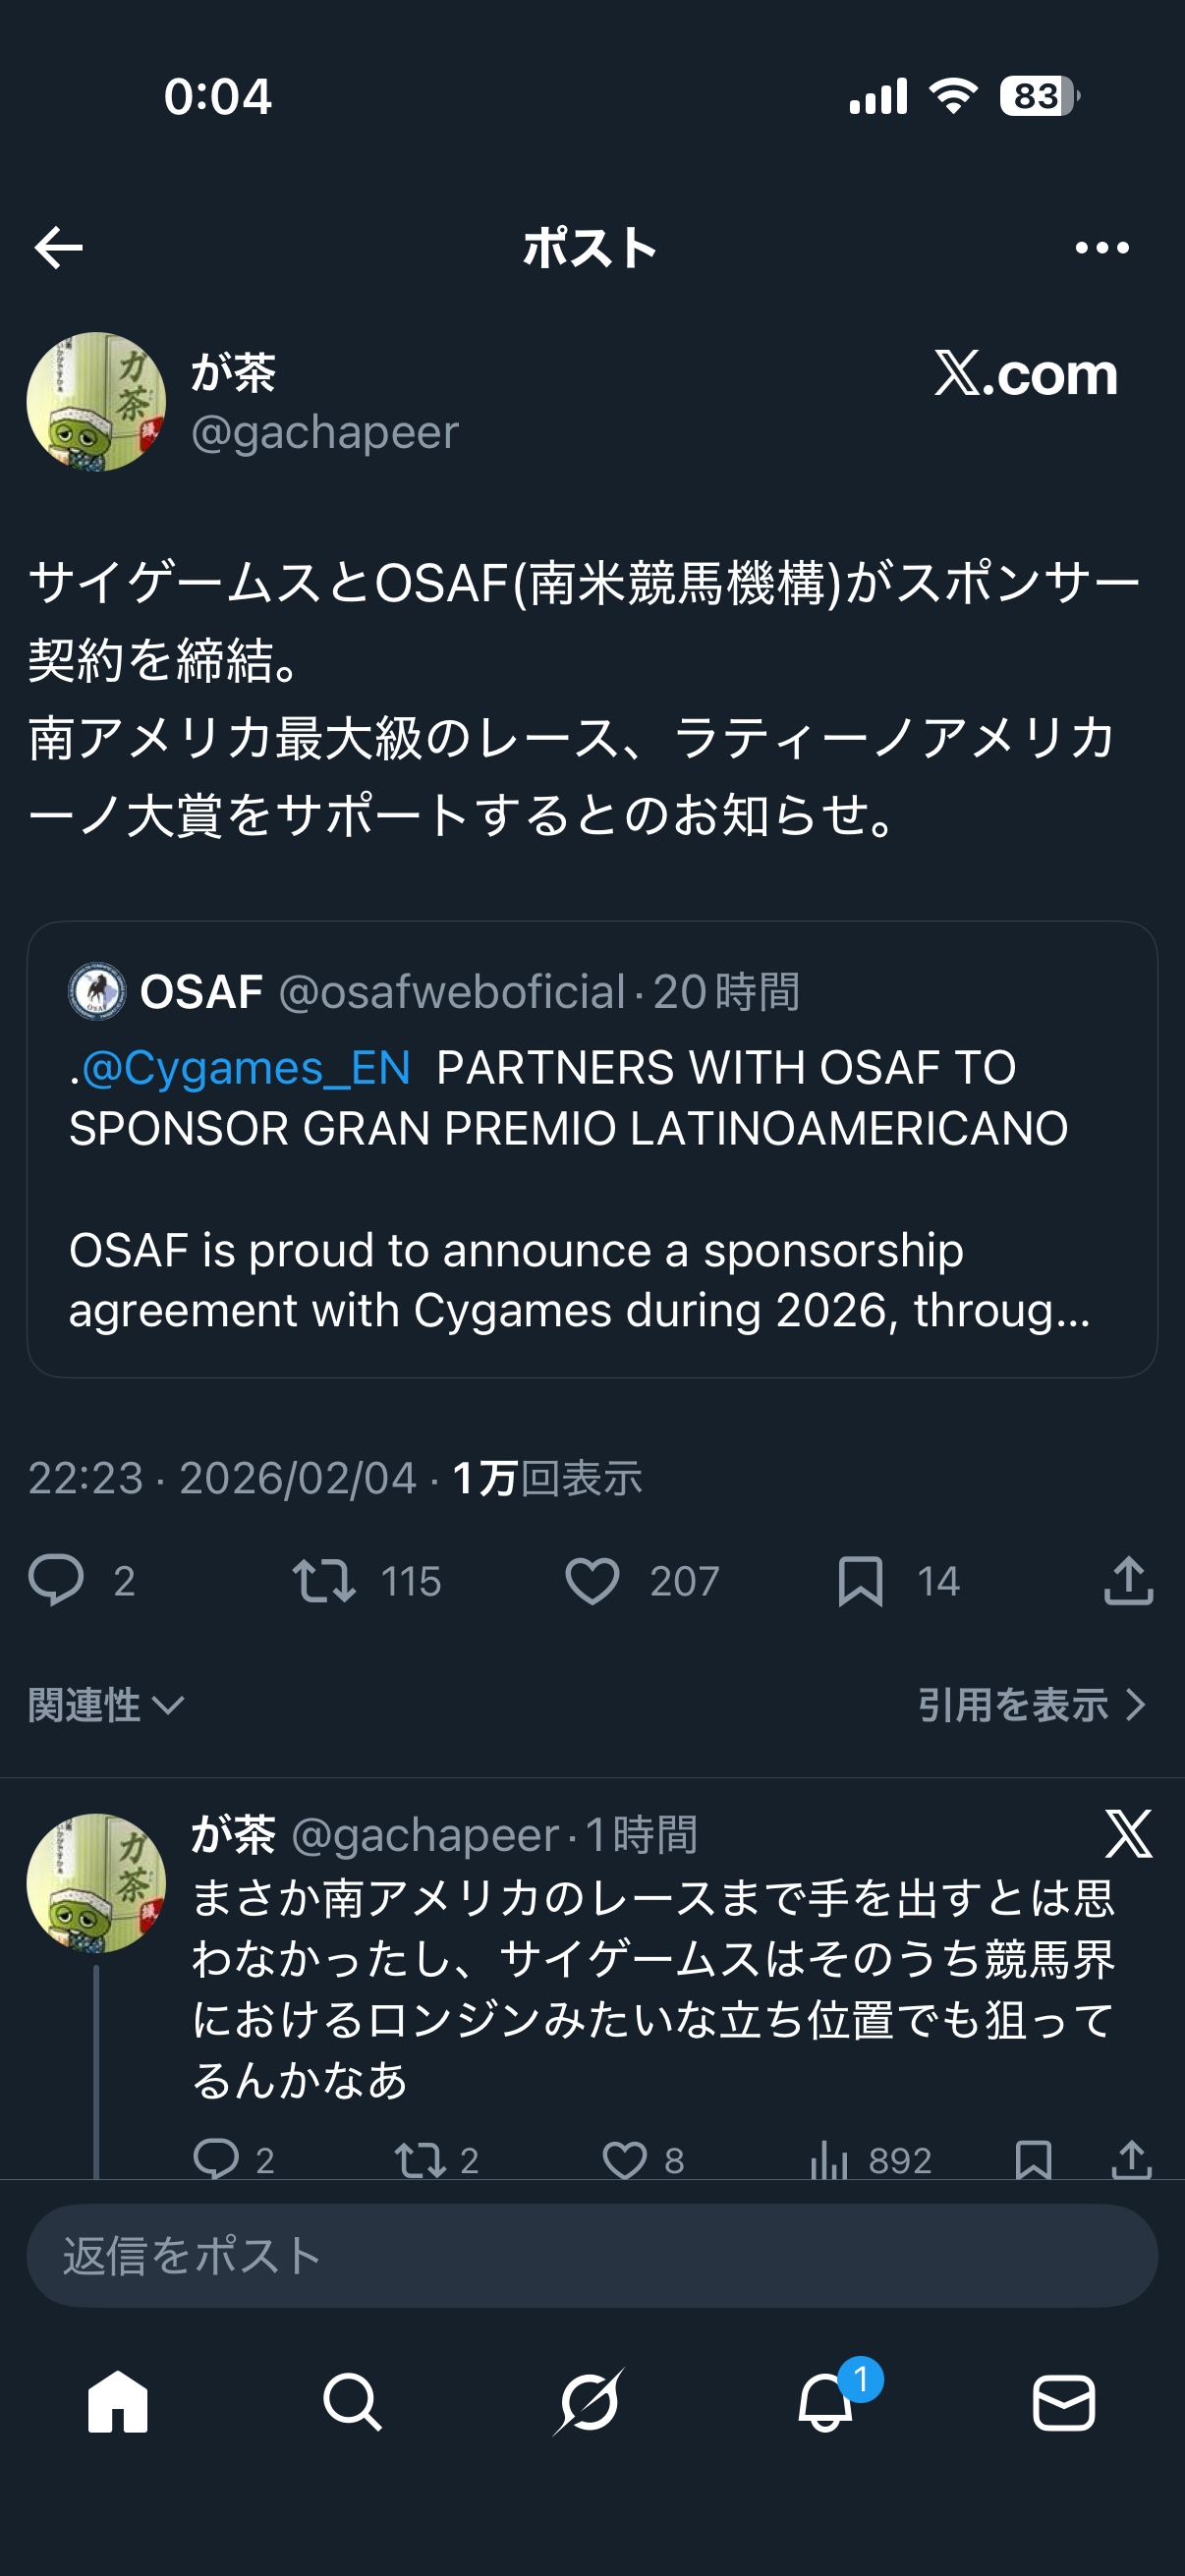Open the Grok tab icon
The image size is (1185, 2576).
(590, 2402)
